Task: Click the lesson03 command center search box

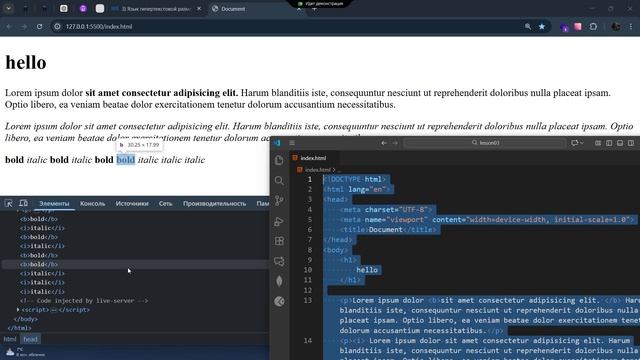Action: pyautogui.click(x=485, y=143)
